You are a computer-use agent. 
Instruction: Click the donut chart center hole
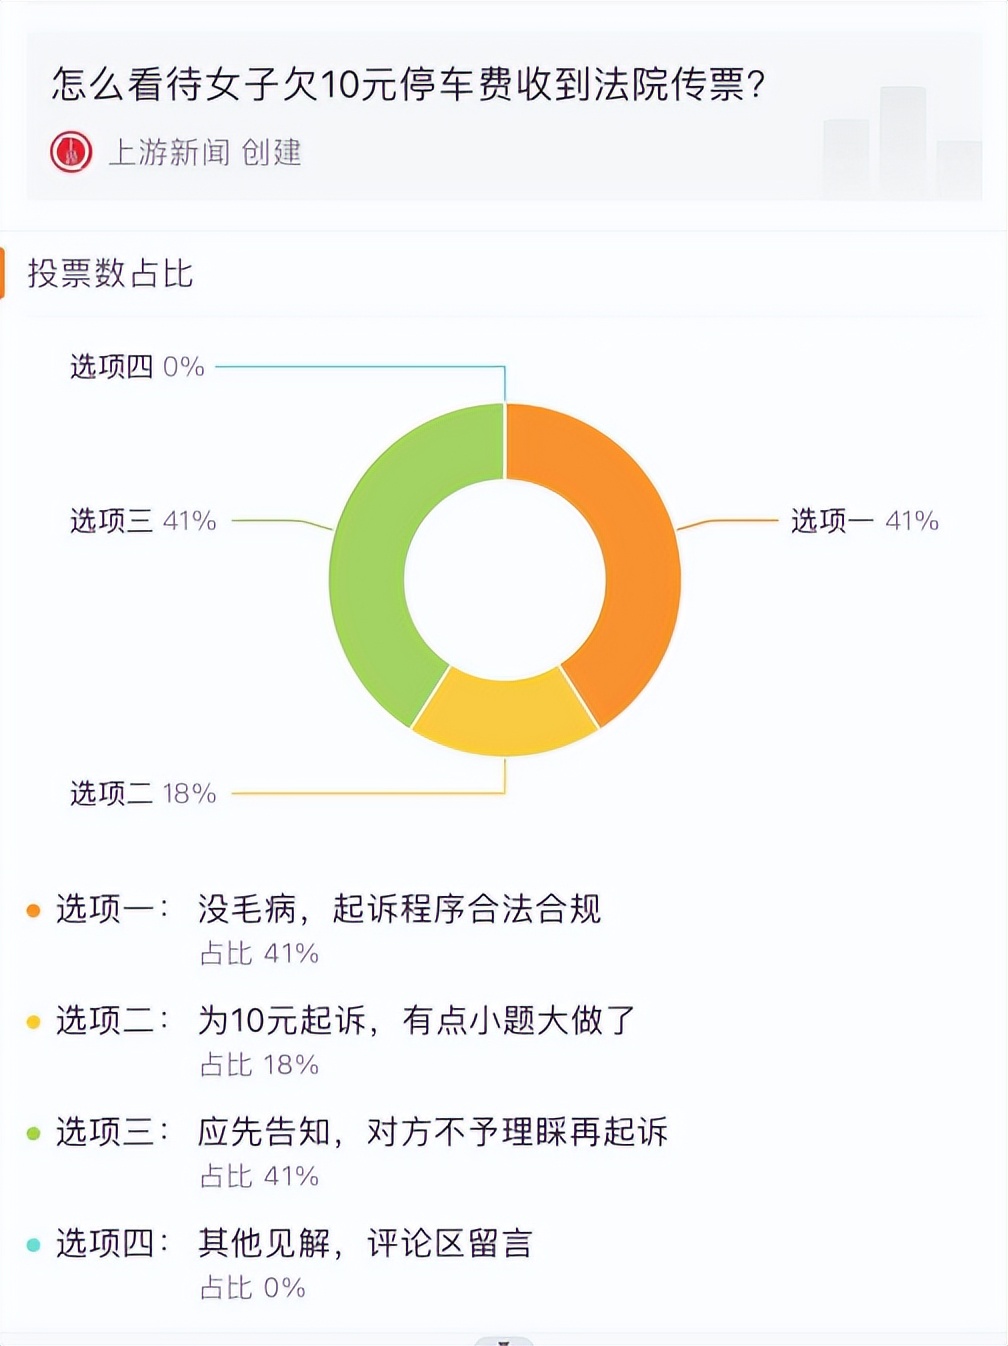click(x=504, y=580)
